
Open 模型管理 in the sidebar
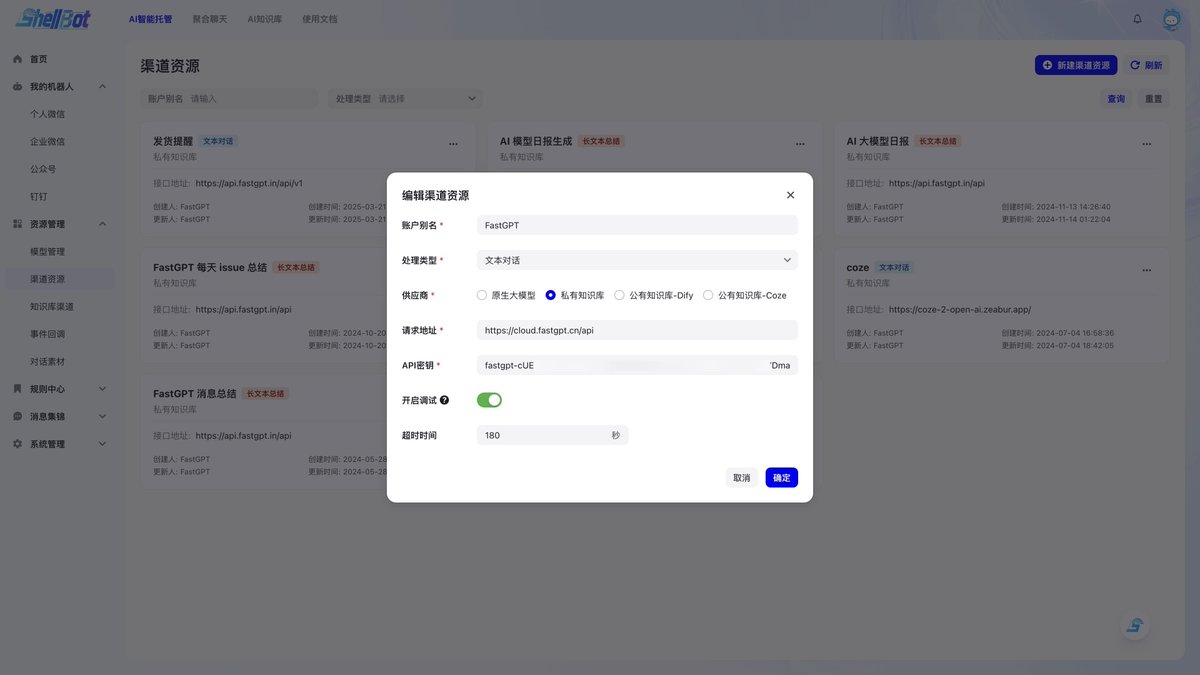tap(60, 251)
